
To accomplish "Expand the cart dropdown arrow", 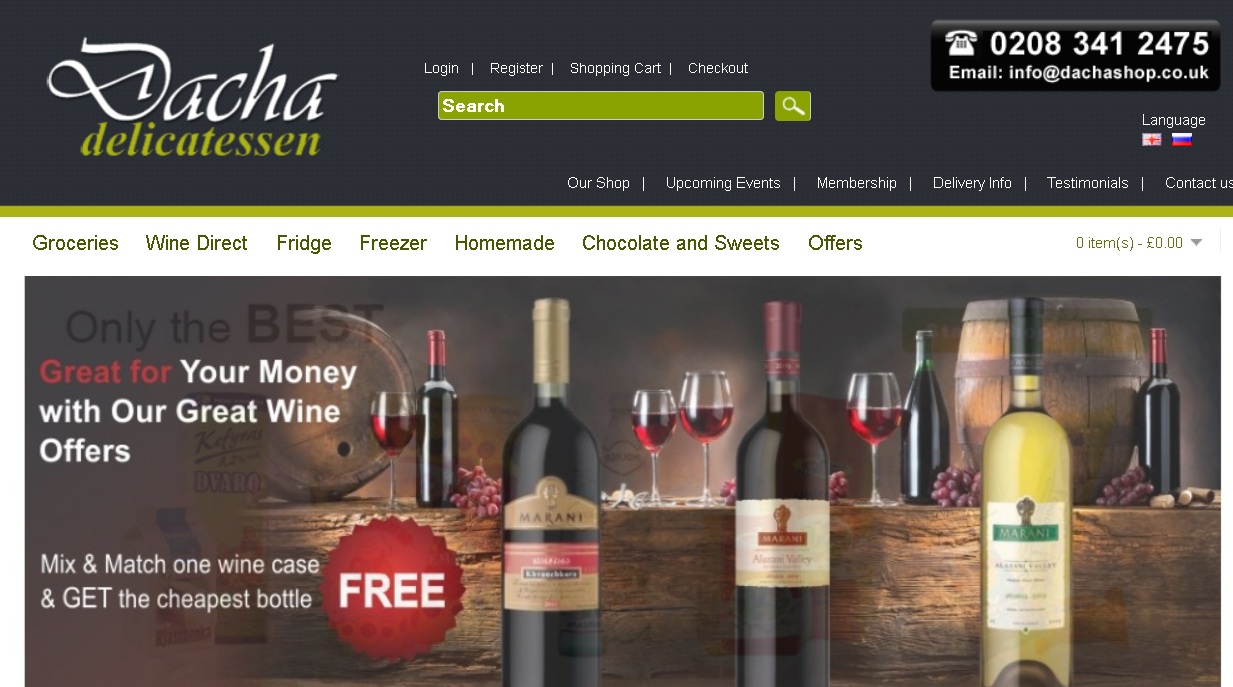I will click(1197, 242).
